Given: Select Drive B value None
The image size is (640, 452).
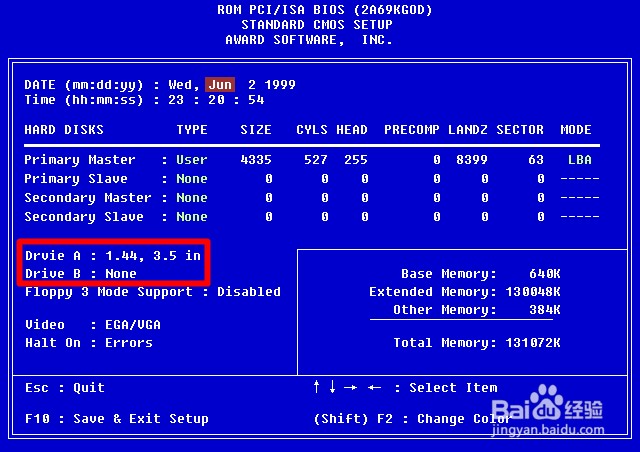Looking at the screenshot, I should coord(121,274).
